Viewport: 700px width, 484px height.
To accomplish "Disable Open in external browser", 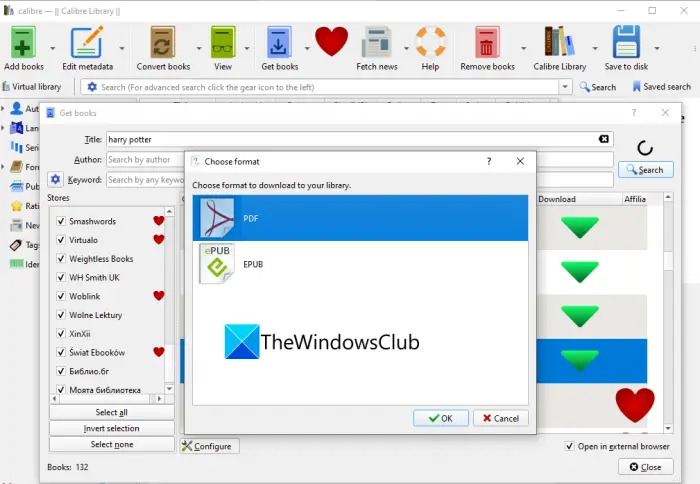I will pos(569,446).
